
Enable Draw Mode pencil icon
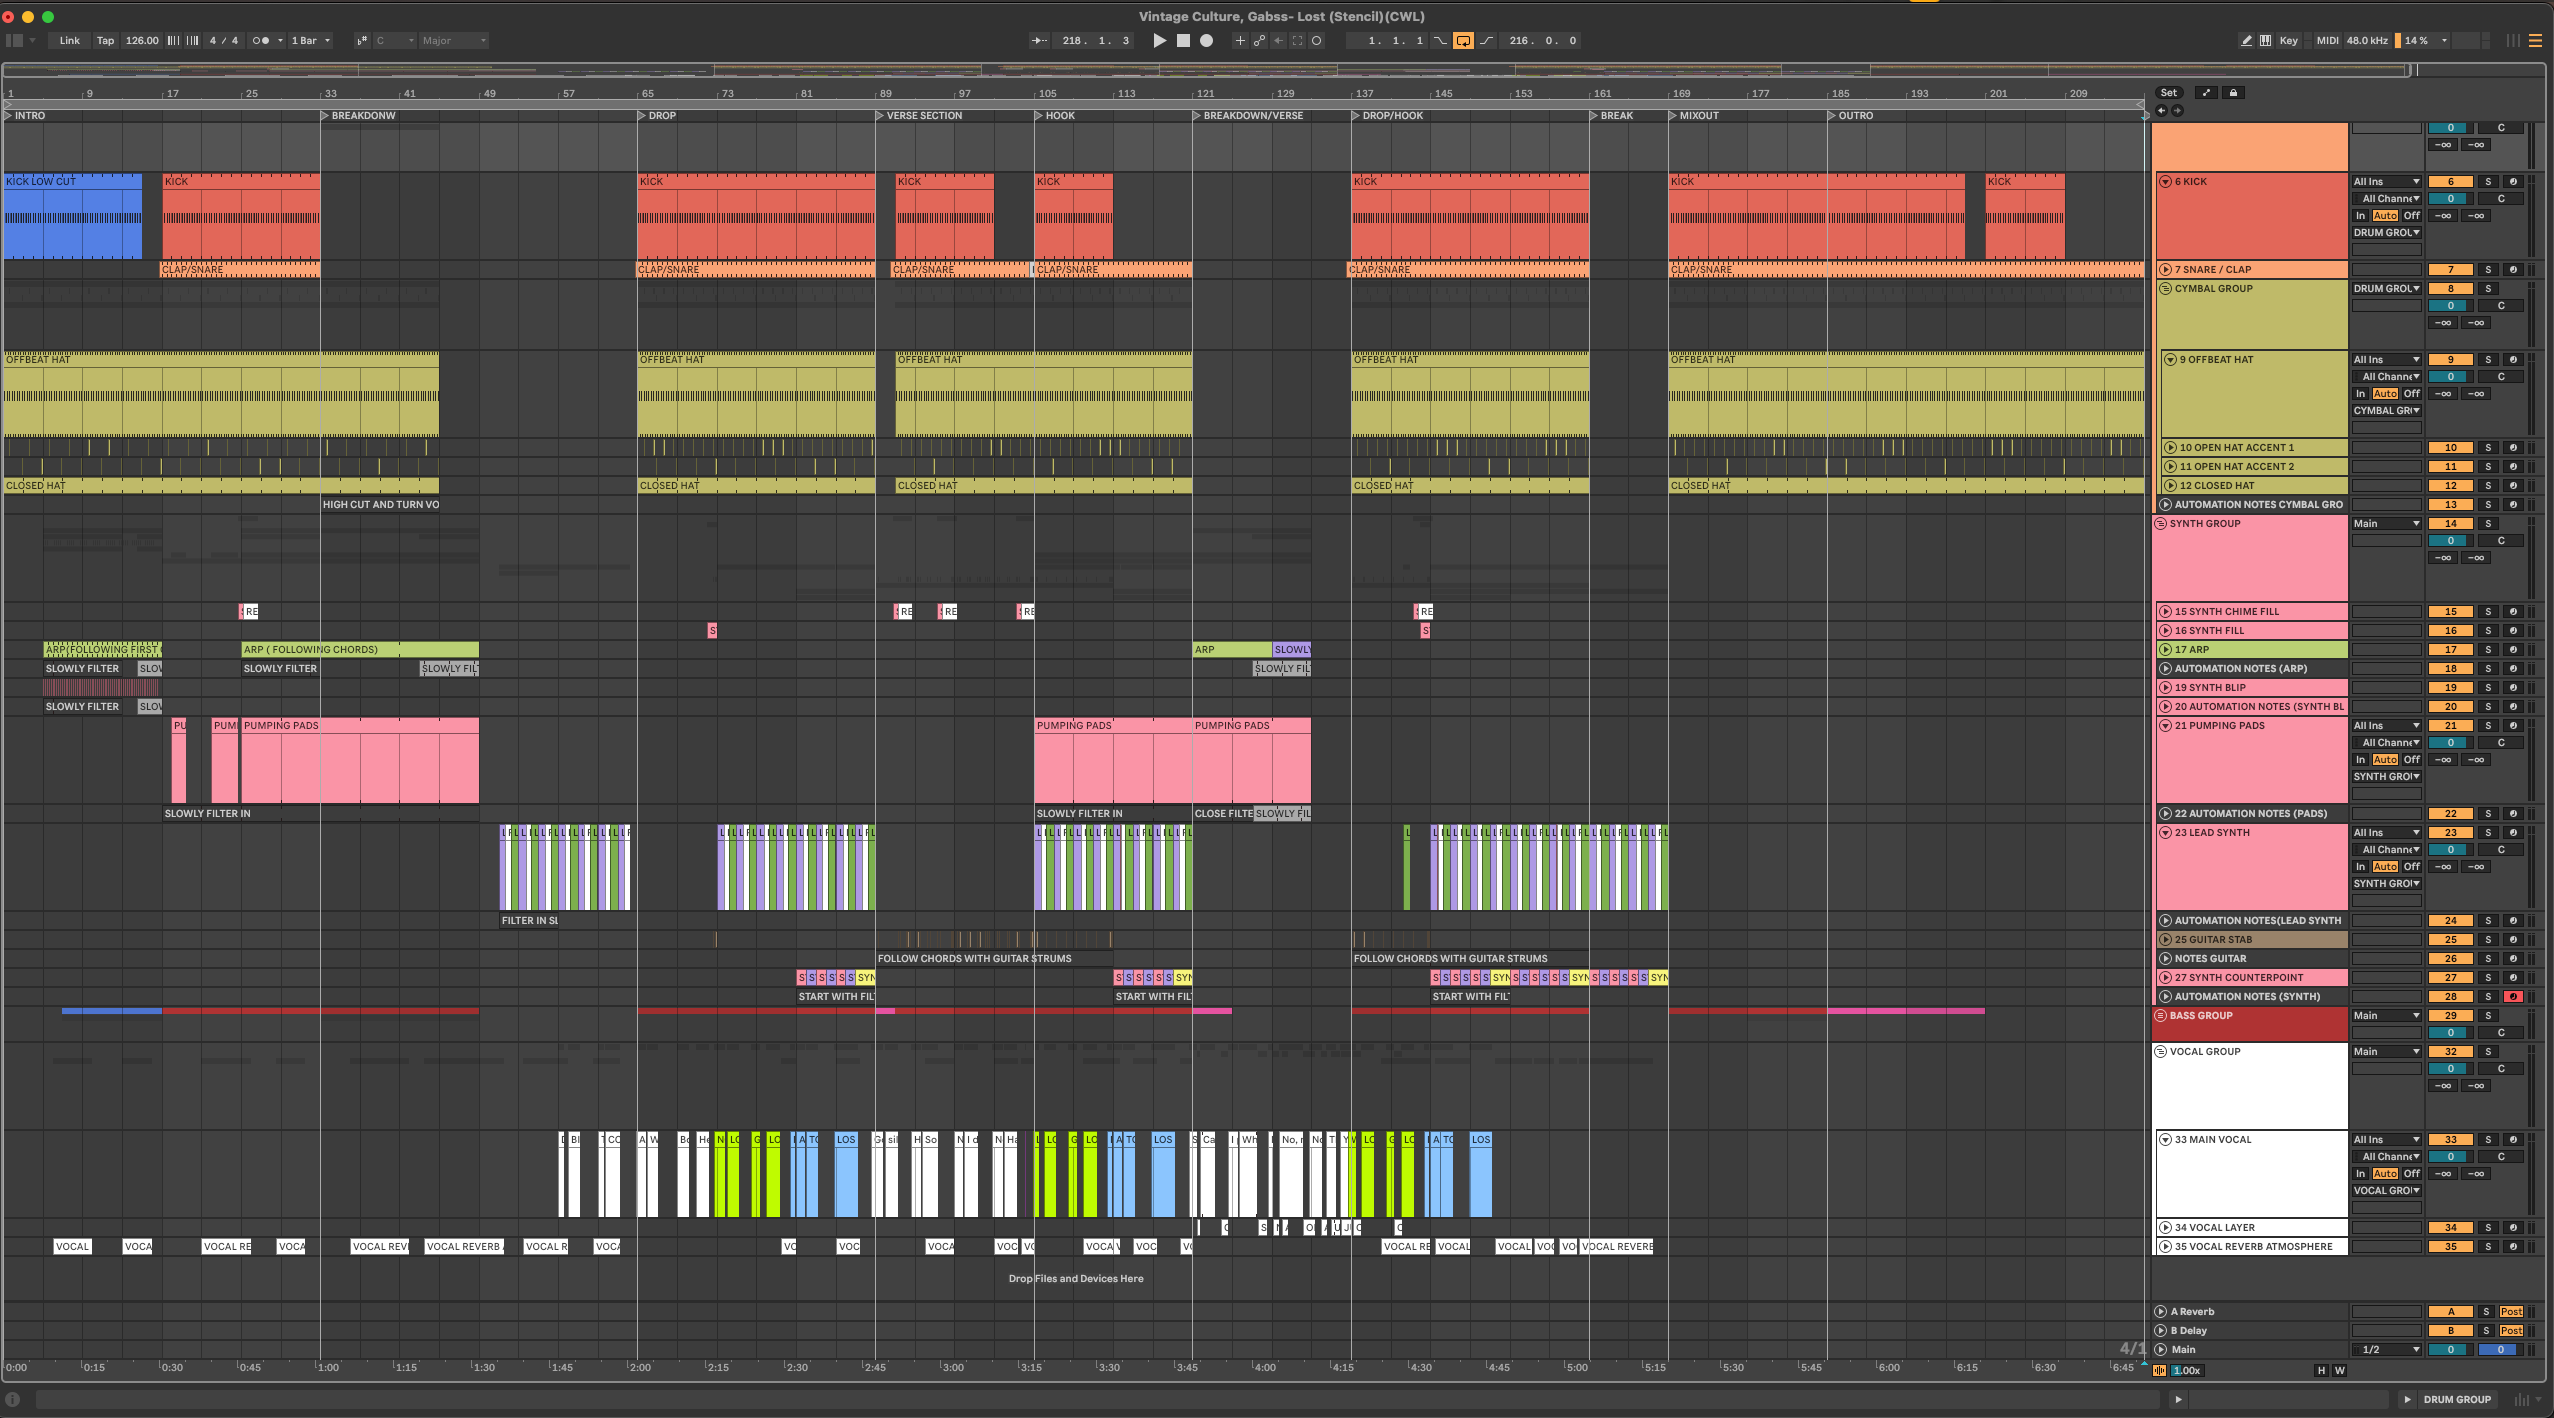point(2247,41)
